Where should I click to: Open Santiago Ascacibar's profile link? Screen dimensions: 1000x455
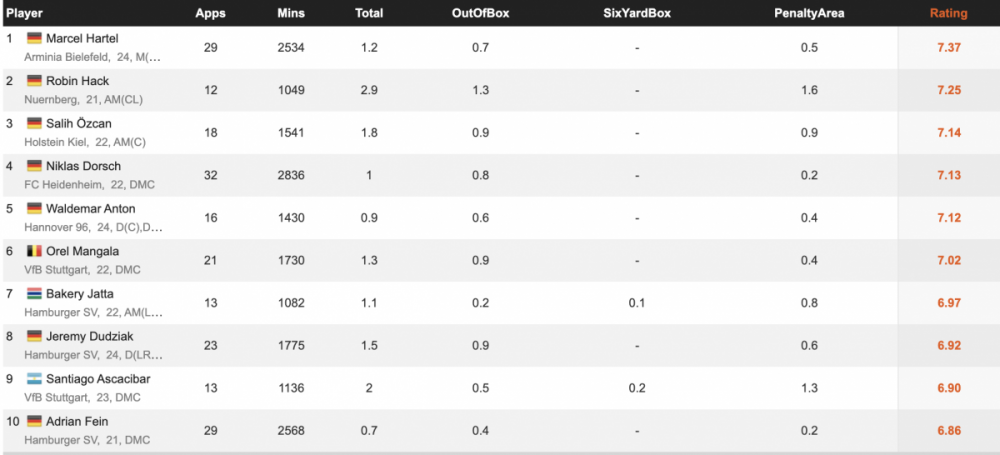98,380
